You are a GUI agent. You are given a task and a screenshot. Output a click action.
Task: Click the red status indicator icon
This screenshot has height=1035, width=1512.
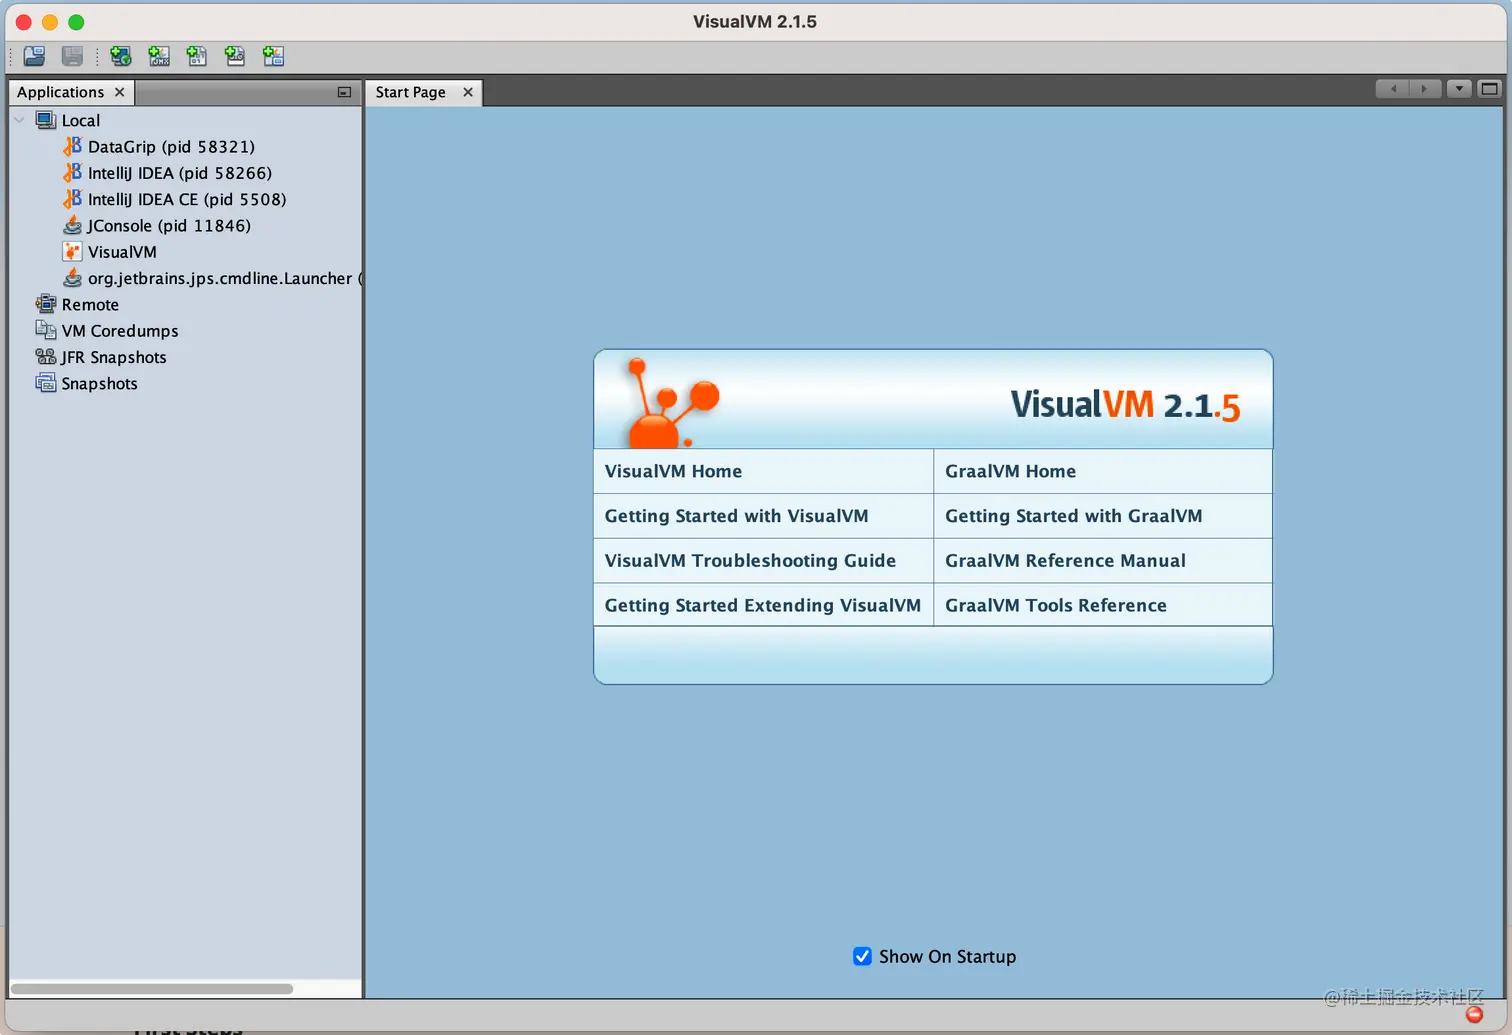[x=1474, y=1014]
